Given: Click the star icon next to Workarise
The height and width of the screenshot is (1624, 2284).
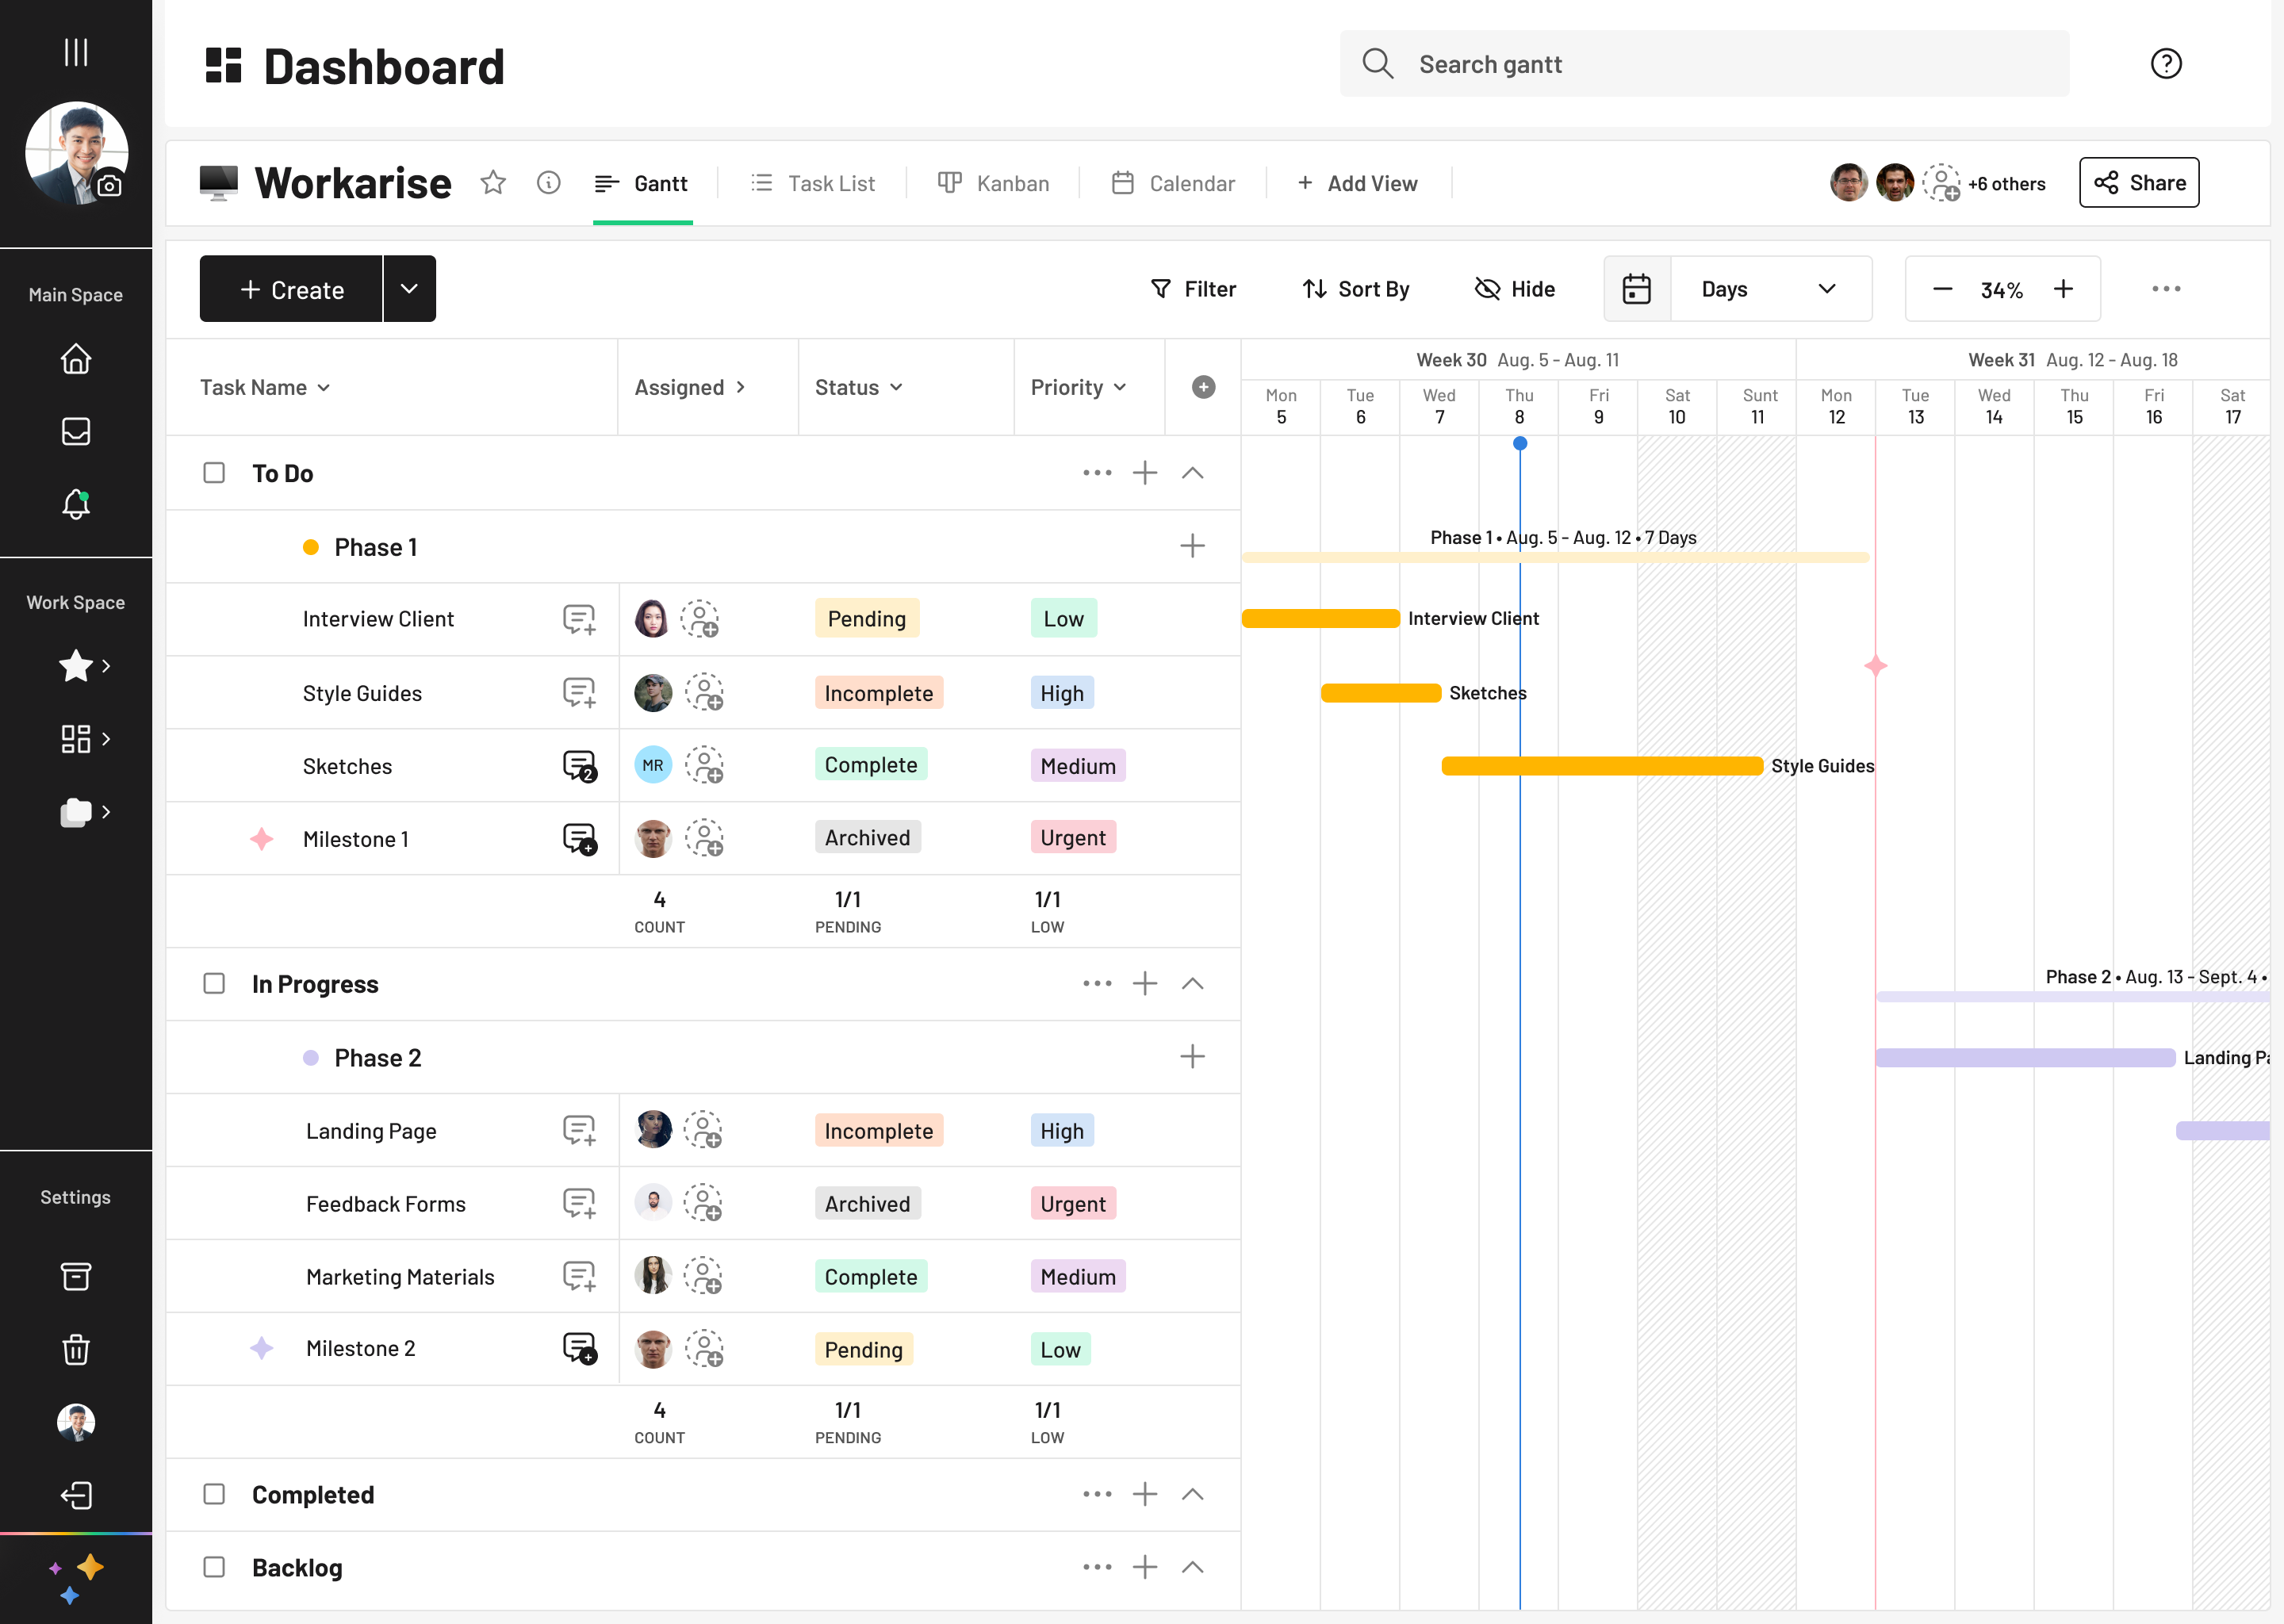Looking at the screenshot, I should 493,183.
